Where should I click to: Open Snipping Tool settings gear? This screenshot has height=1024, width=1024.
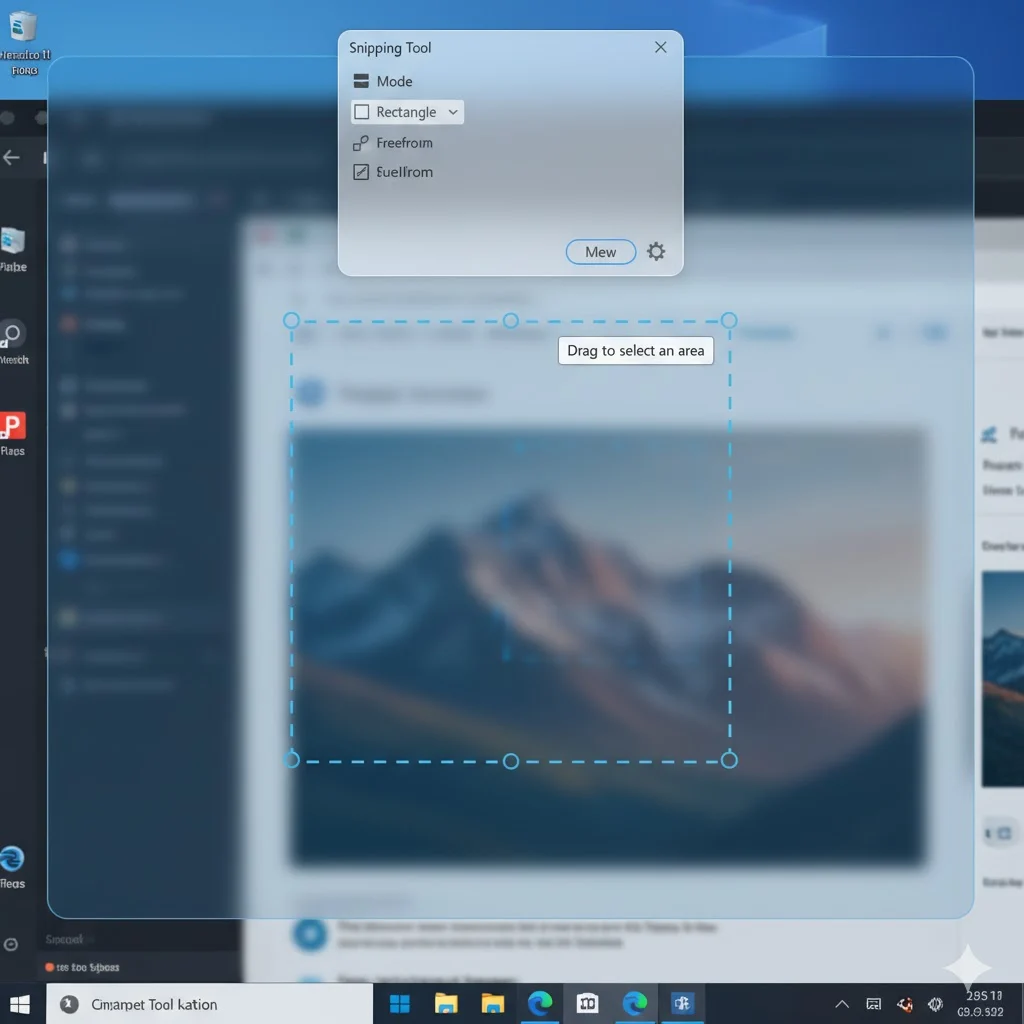[x=656, y=252]
